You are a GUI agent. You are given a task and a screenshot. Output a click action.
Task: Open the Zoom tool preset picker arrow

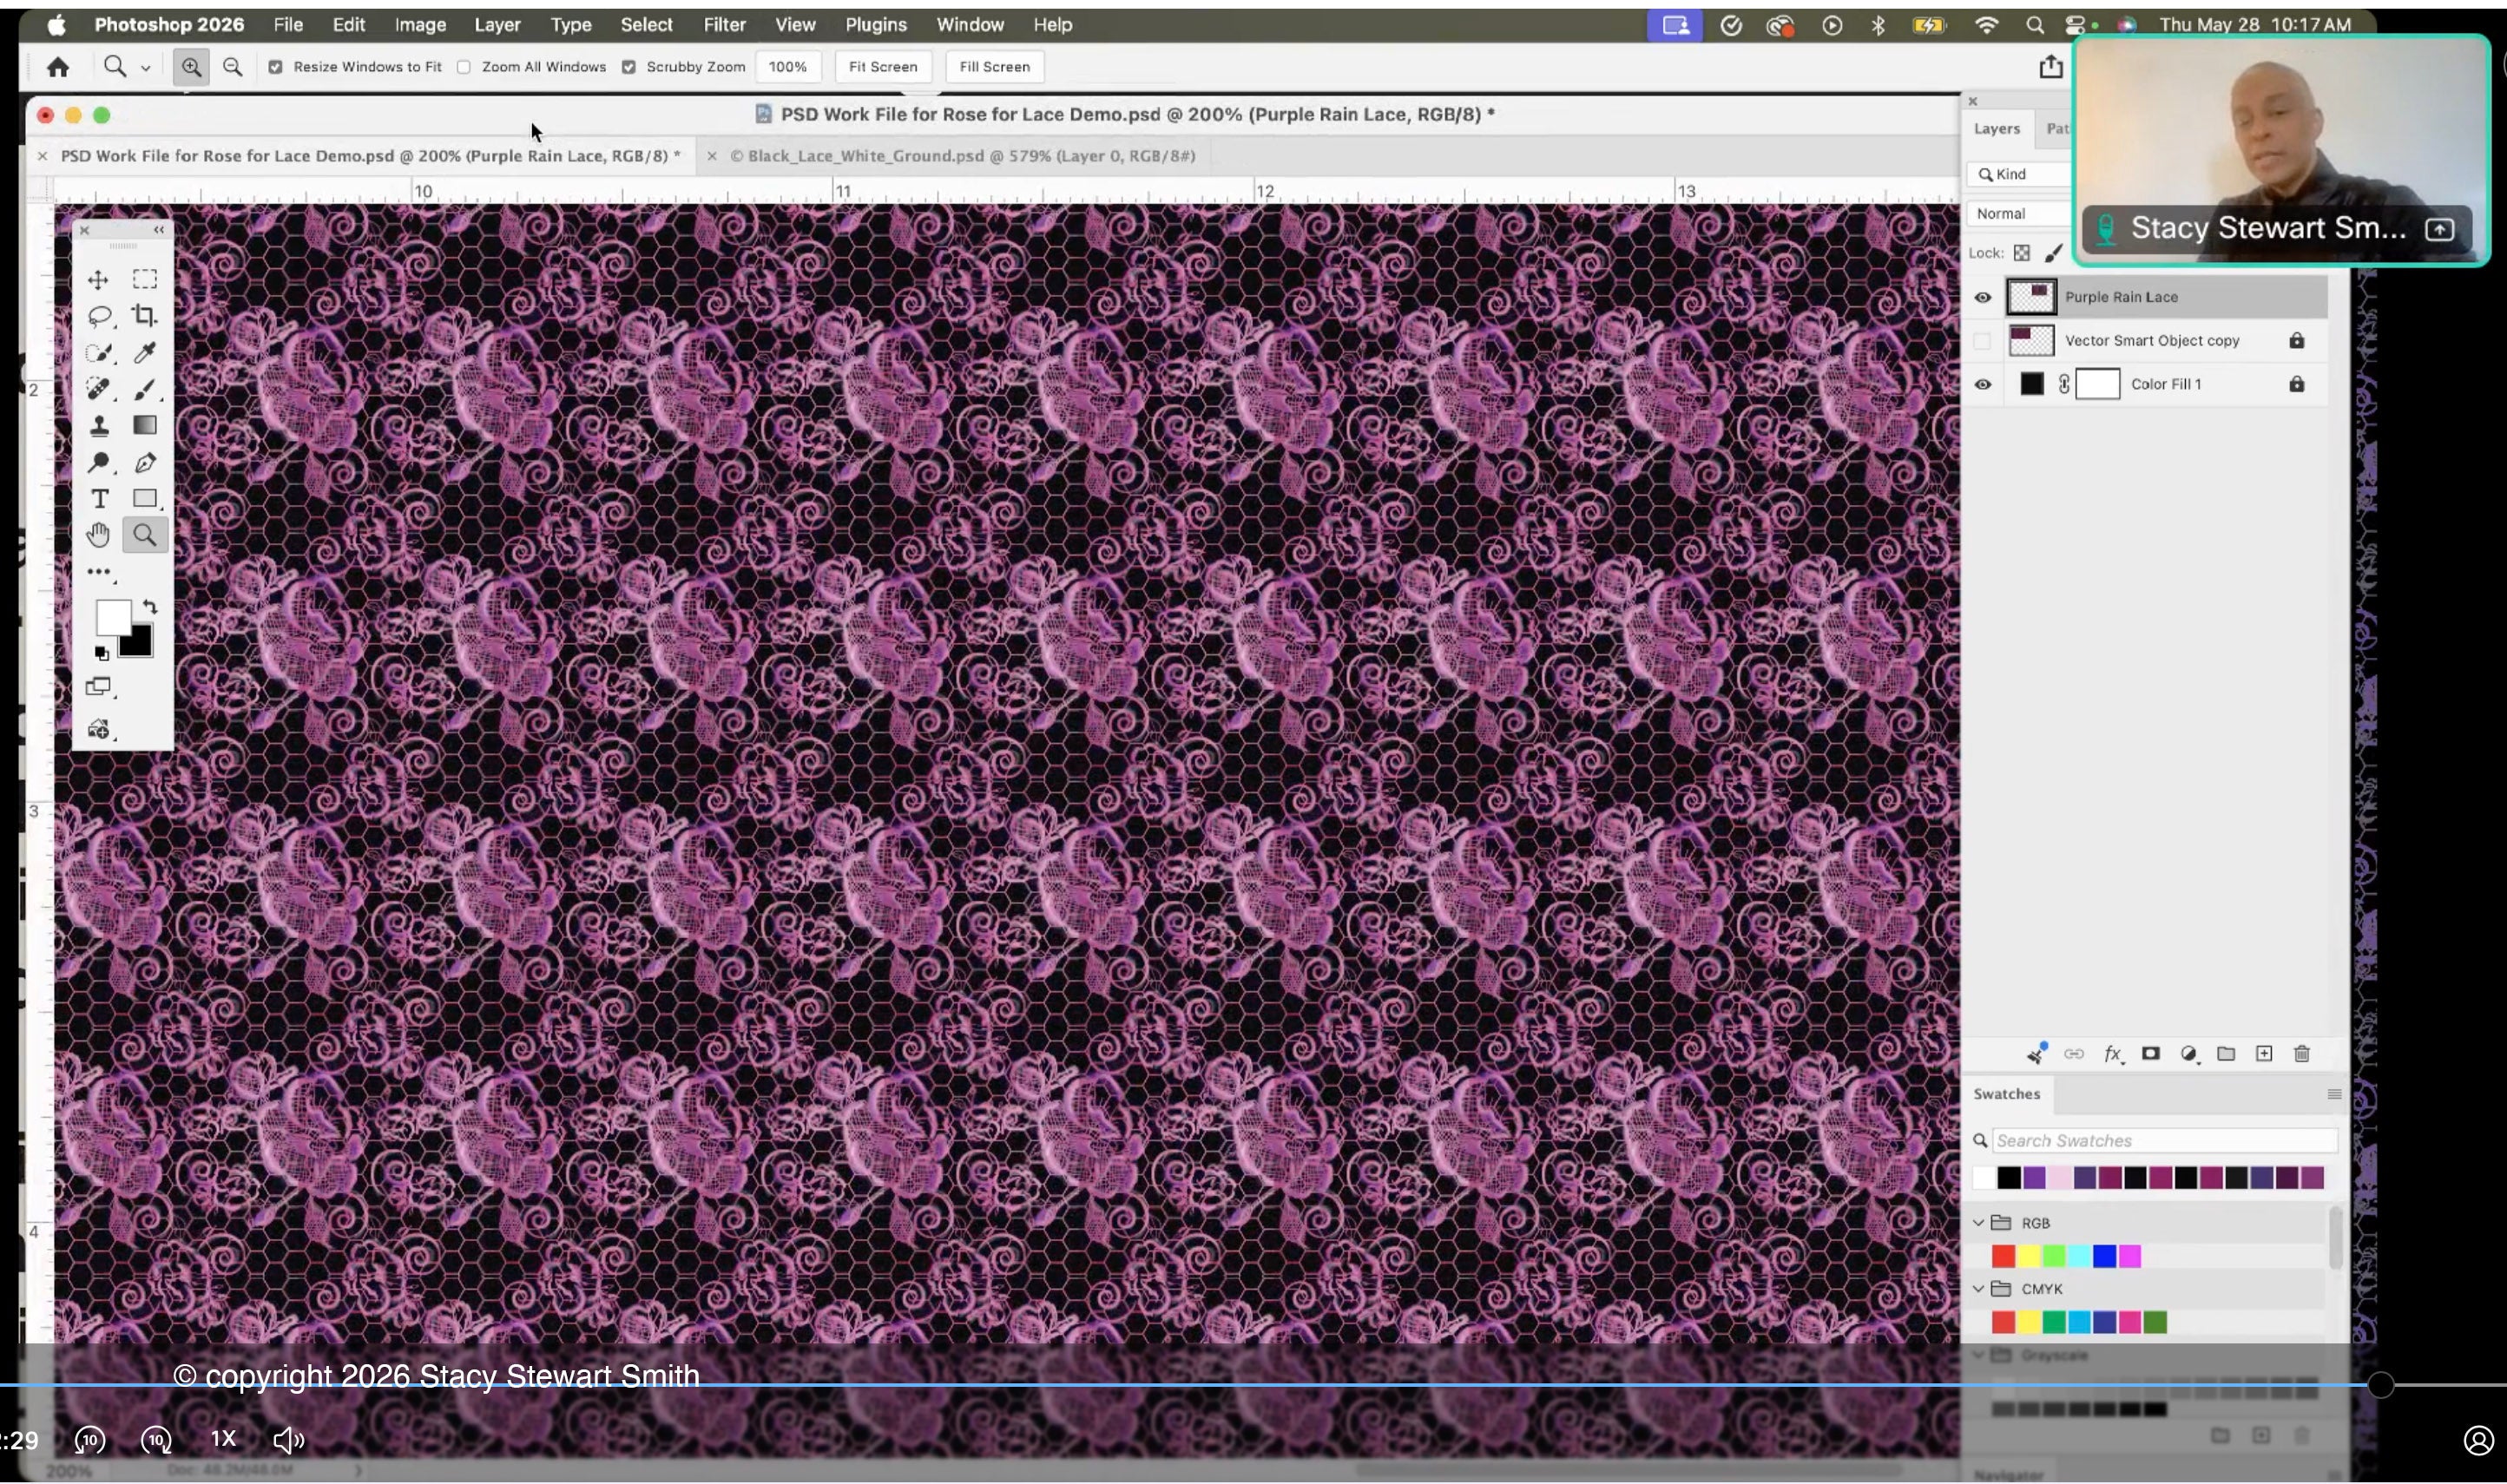click(x=145, y=68)
